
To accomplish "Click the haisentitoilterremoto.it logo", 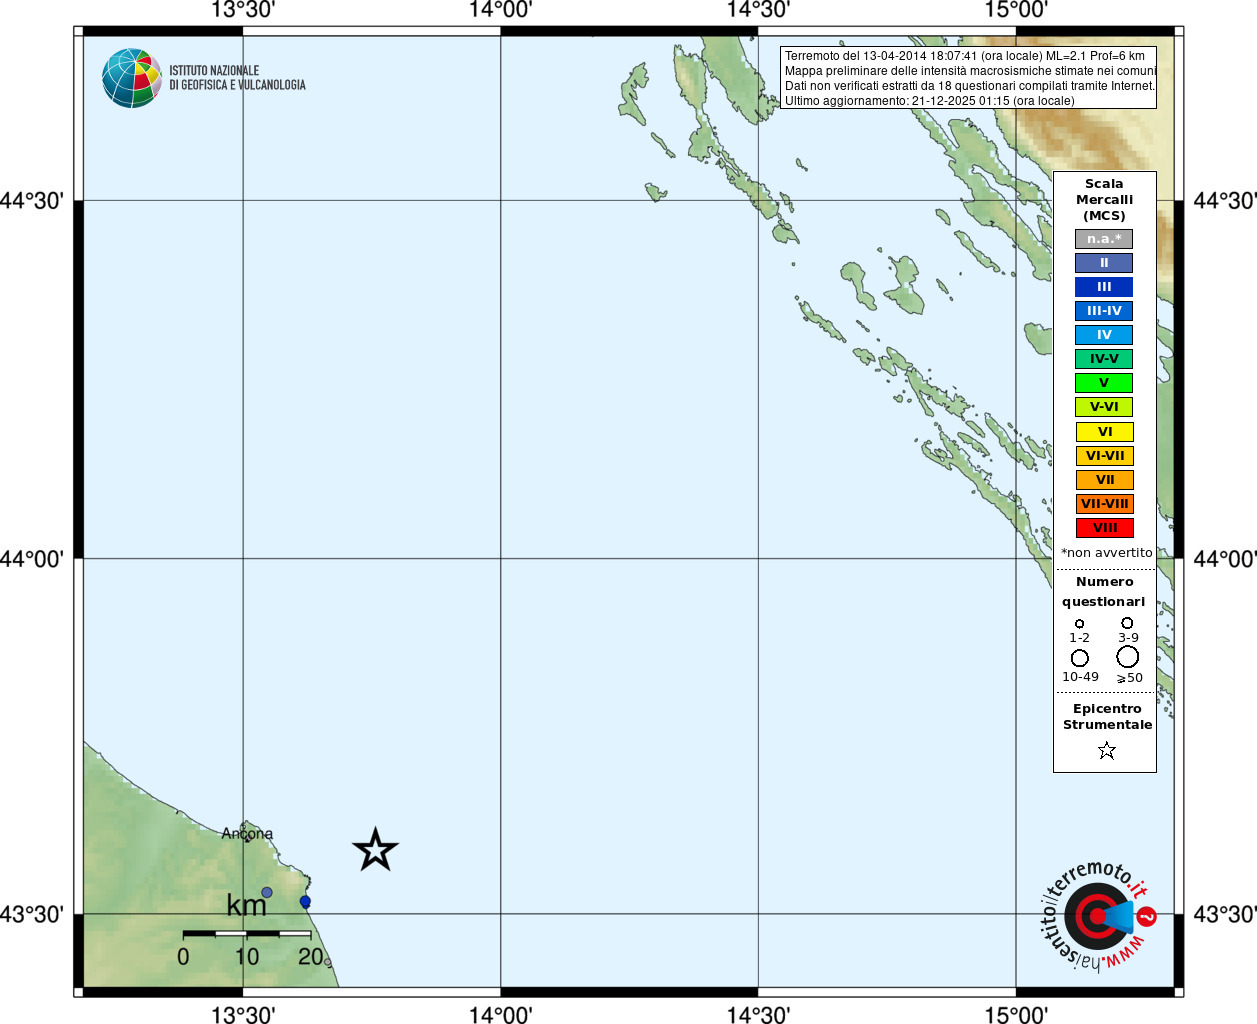I will [x=1099, y=915].
